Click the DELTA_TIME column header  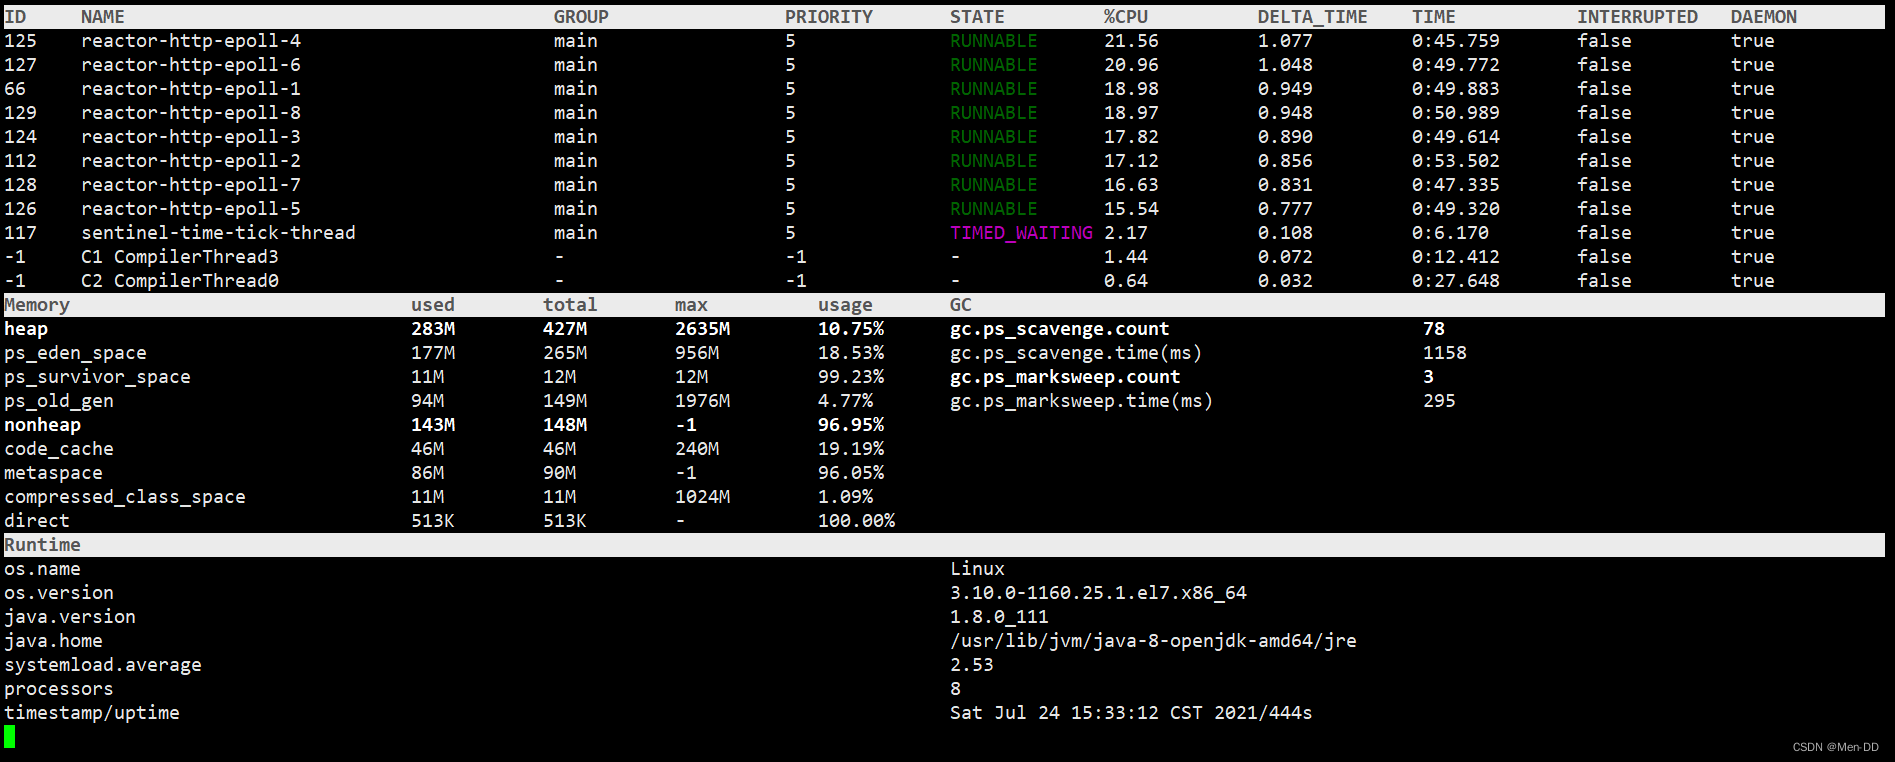(x=1313, y=17)
